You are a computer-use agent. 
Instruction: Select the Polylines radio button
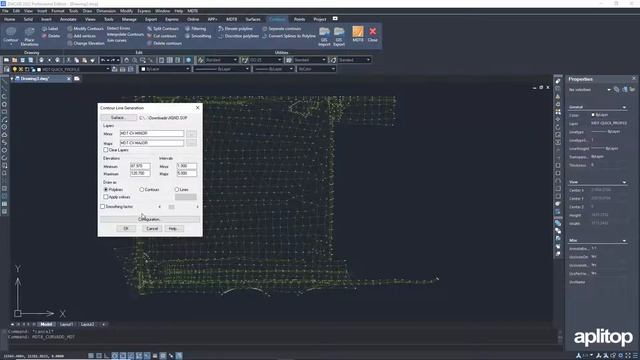[106, 189]
